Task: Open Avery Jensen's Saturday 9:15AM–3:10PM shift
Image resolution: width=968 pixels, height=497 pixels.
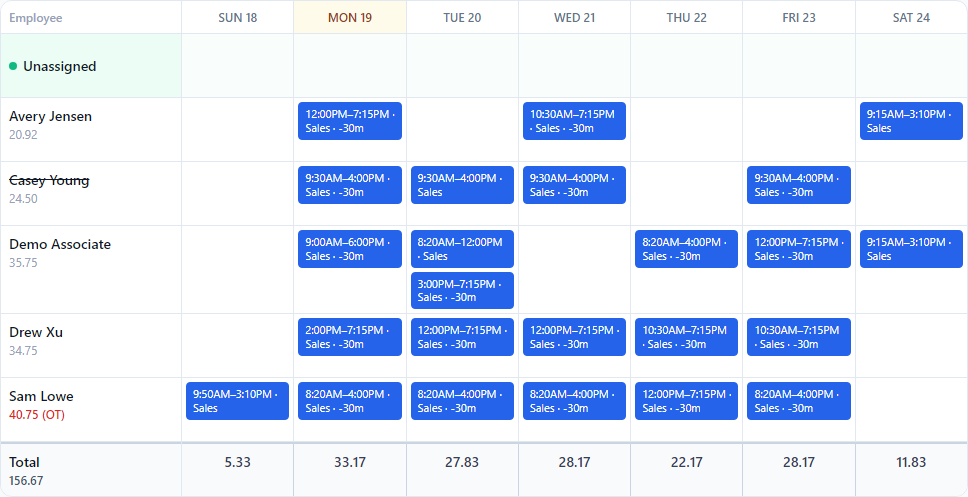Action: click(911, 121)
